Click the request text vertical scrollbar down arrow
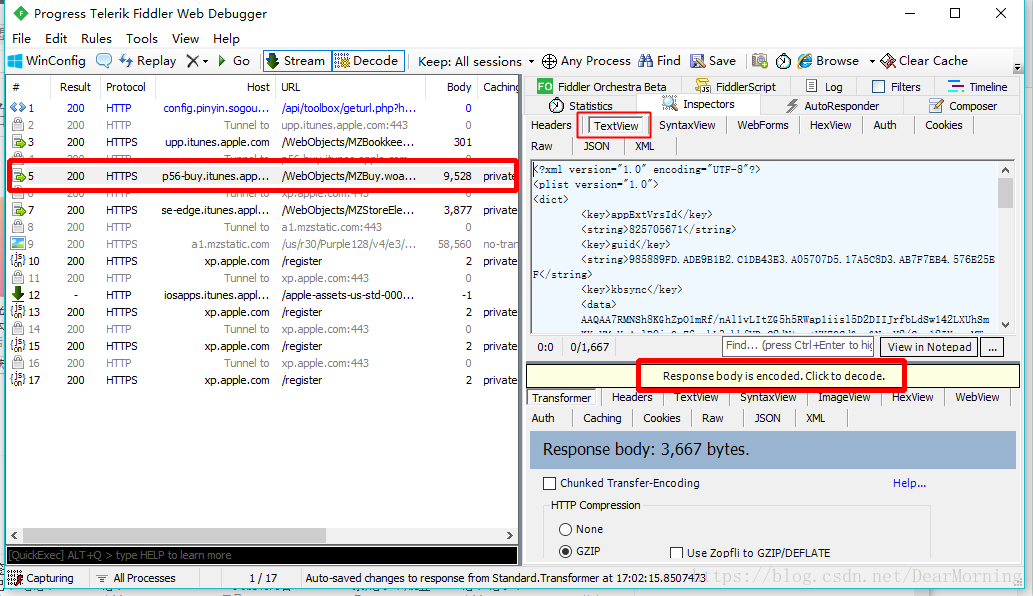 1005,324
